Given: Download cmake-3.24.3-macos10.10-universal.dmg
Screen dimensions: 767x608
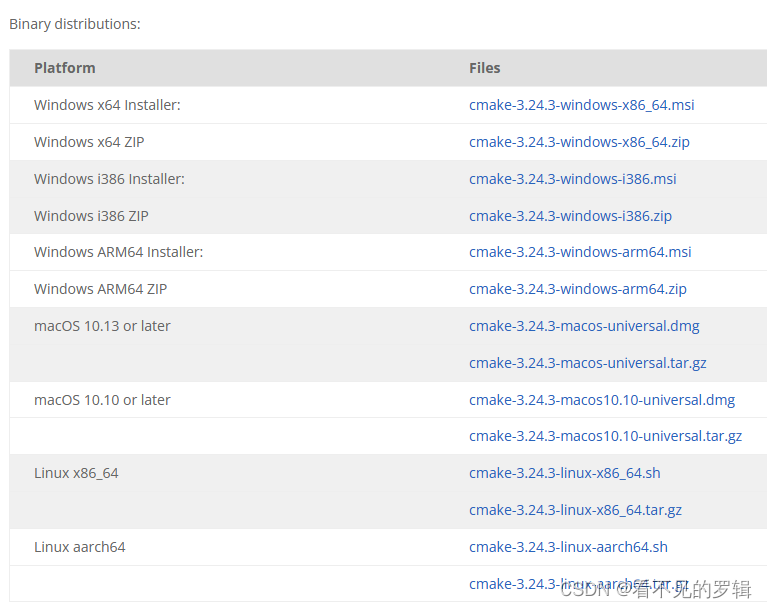Looking at the screenshot, I should click(x=602, y=400).
